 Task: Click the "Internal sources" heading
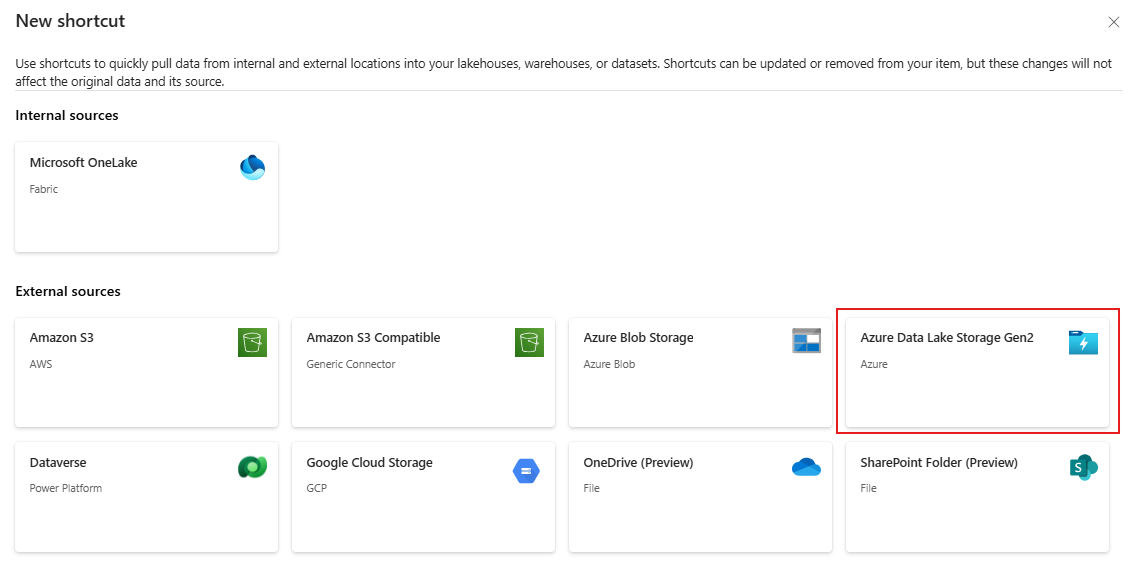67,115
